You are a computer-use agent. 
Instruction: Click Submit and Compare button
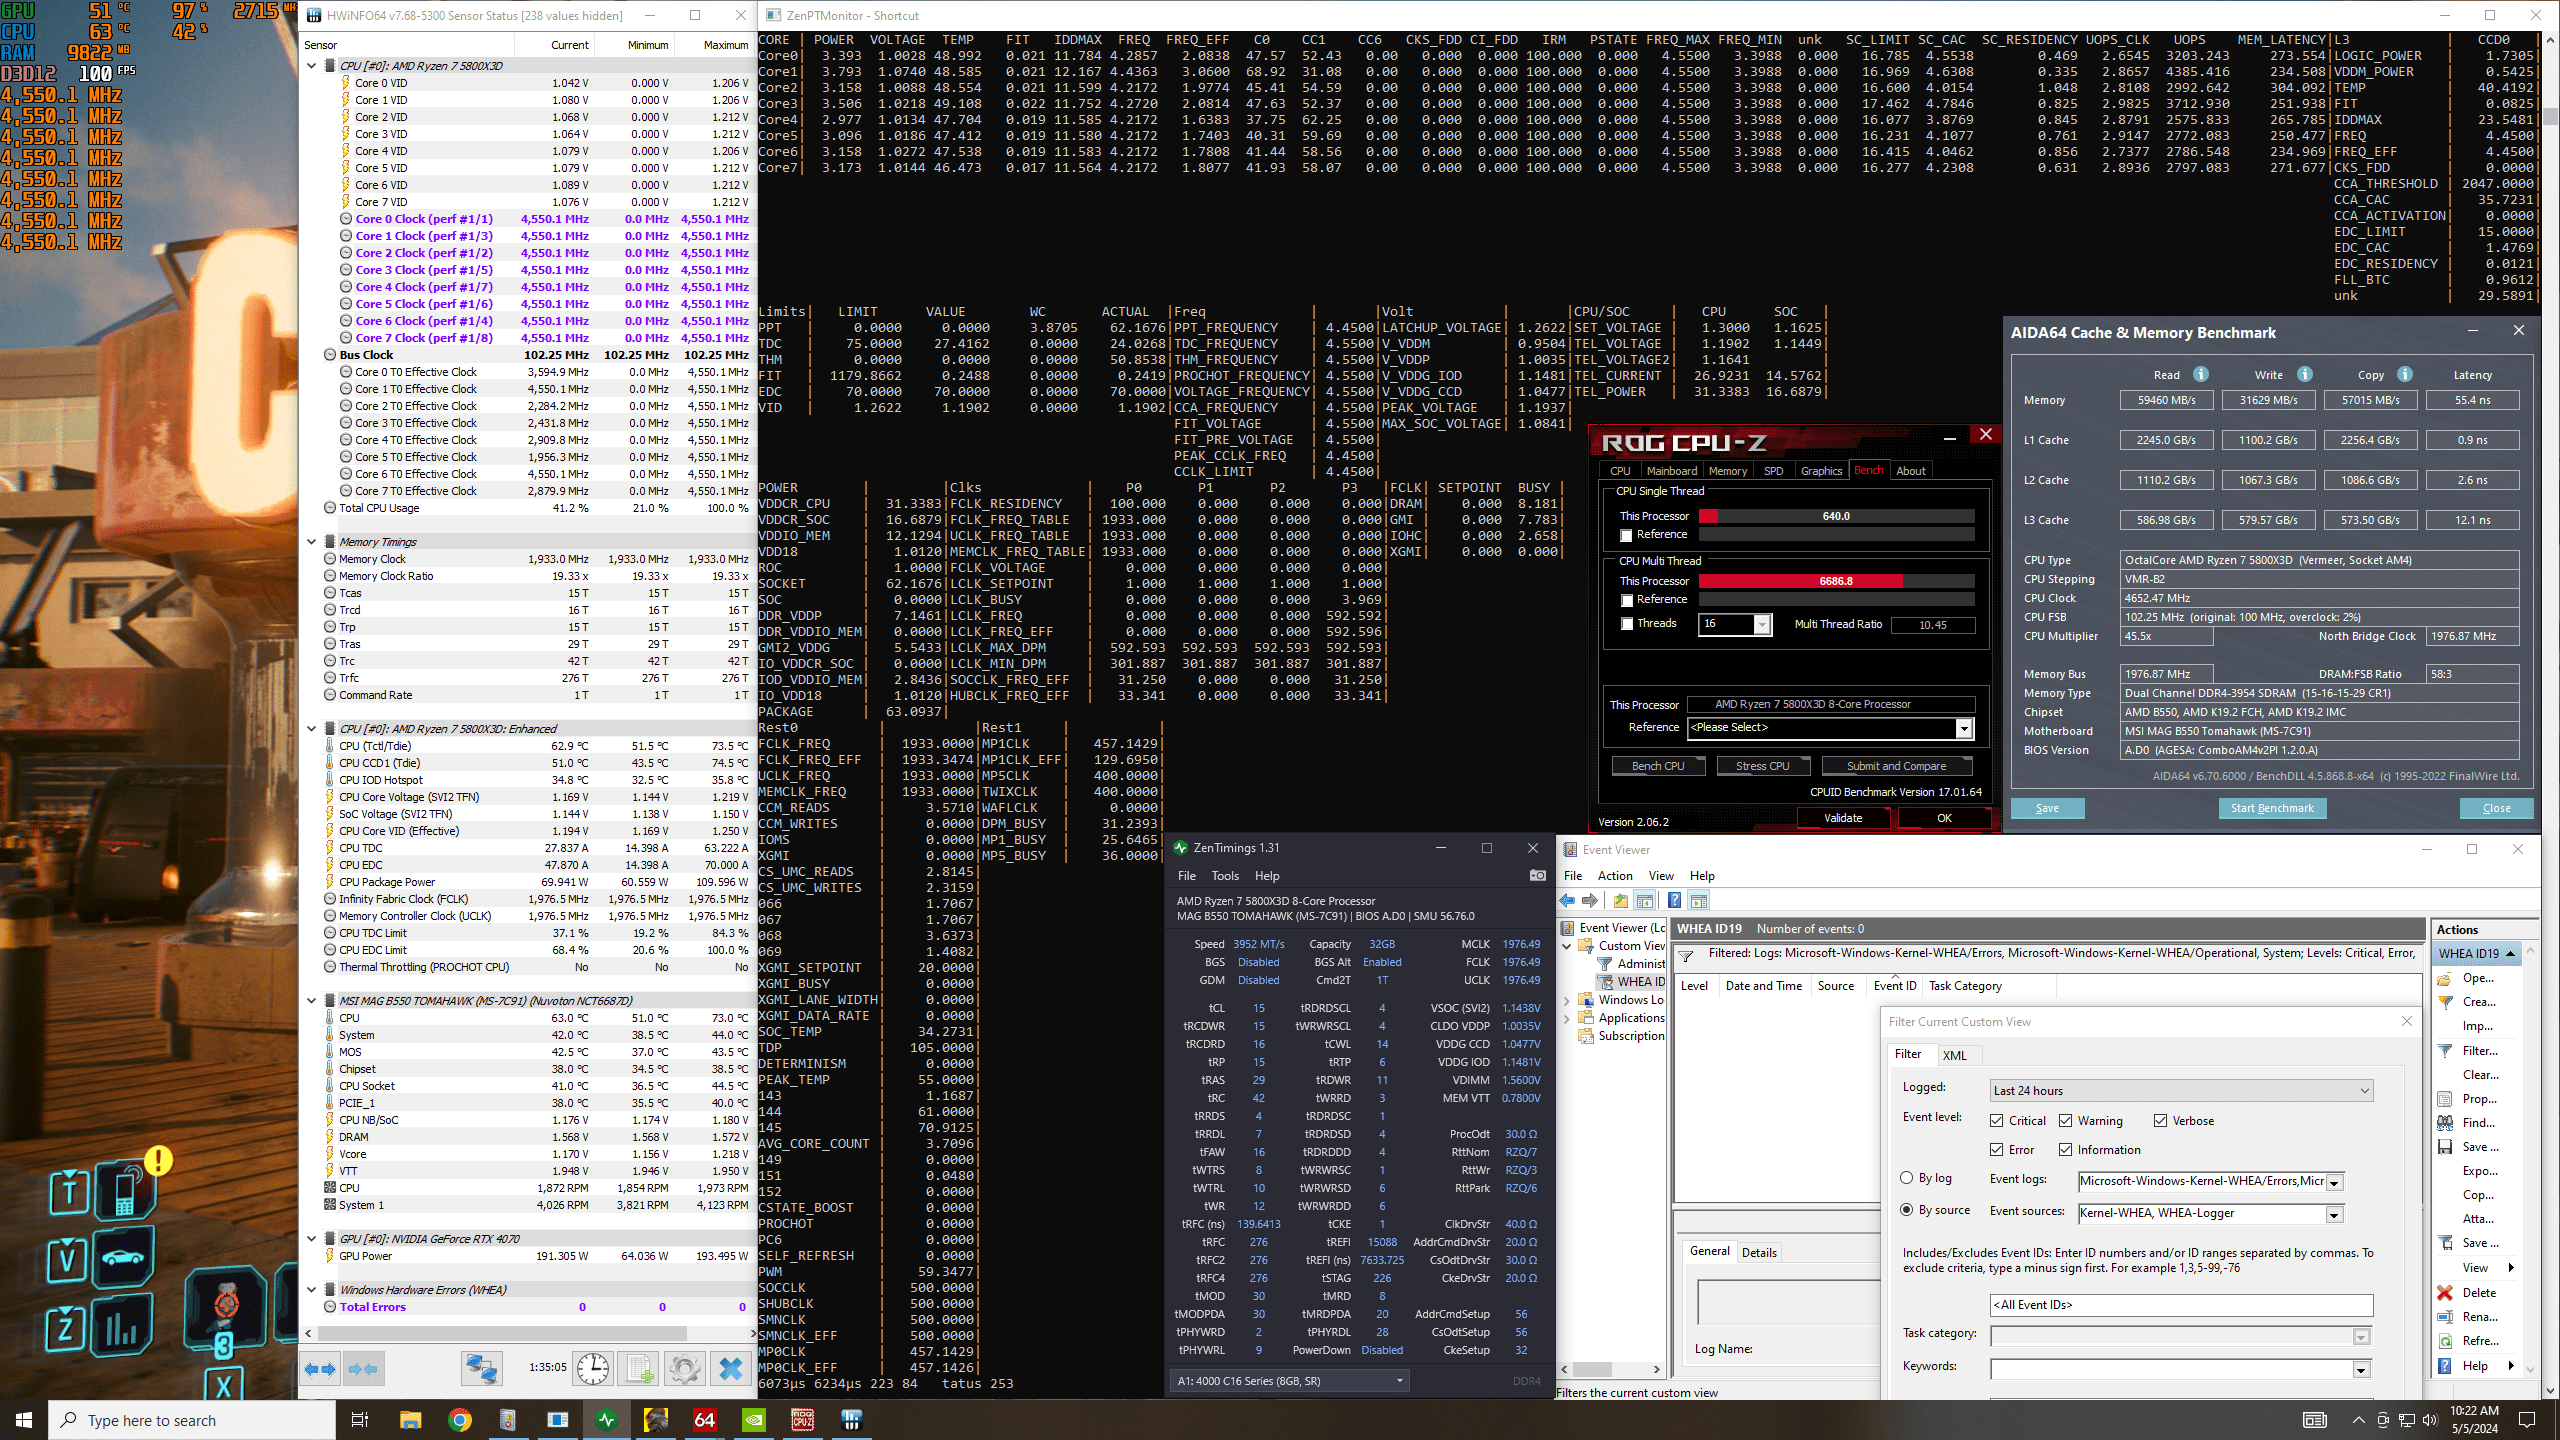pos(1896,766)
